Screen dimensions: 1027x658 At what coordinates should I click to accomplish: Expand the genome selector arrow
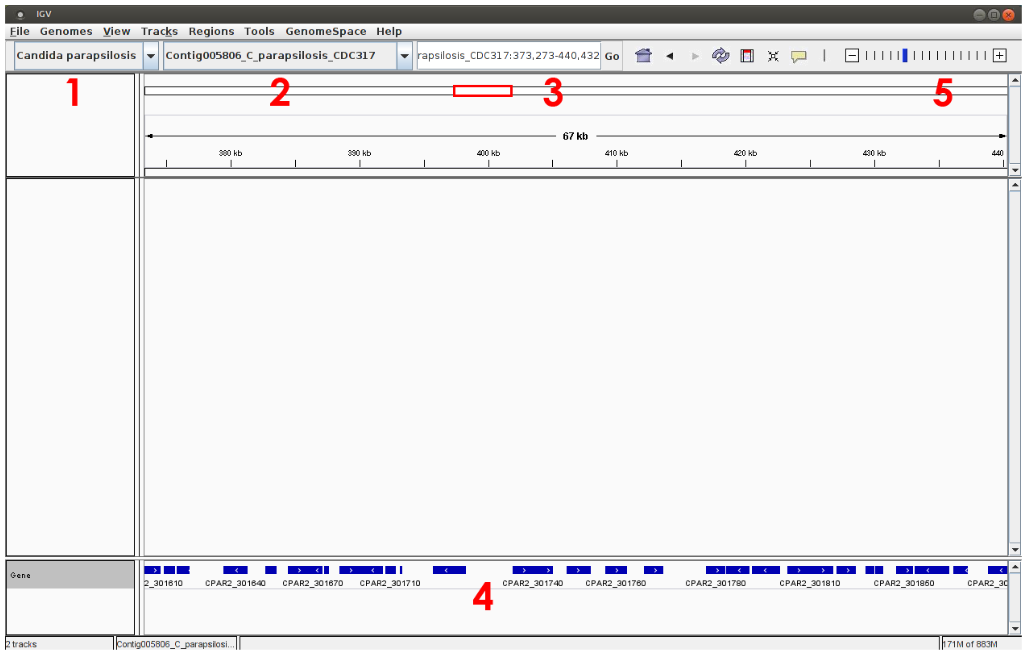tap(150, 56)
